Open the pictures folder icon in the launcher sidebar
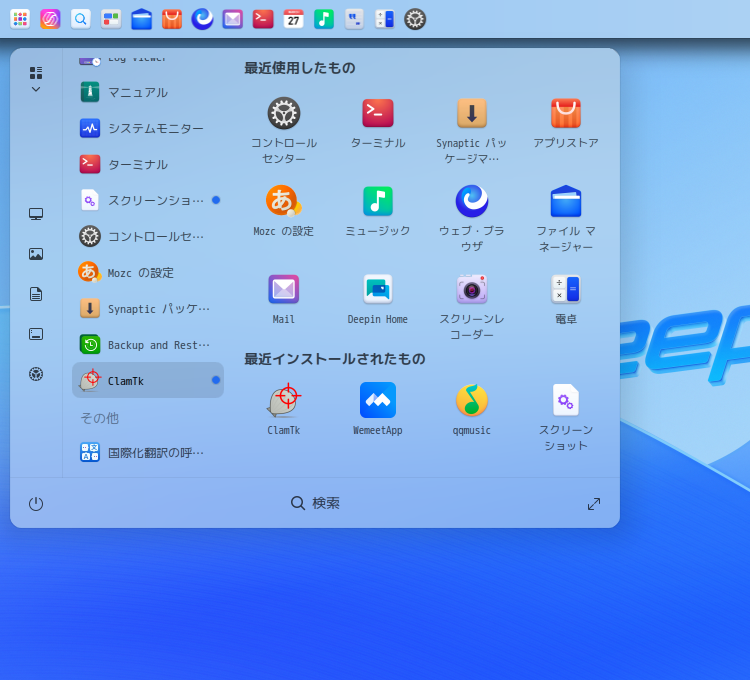 pos(36,254)
